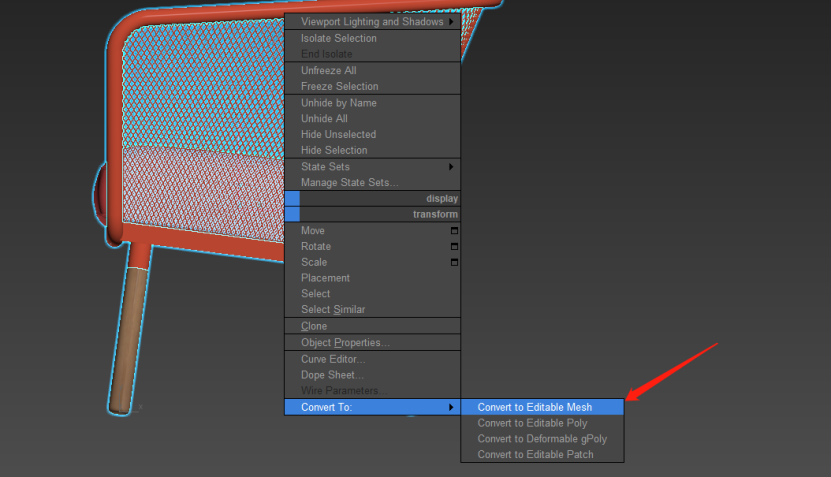This screenshot has height=477, width=831.
Task: Open Viewport Lighting and Shadows submenu
Action: click(x=372, y=22)
